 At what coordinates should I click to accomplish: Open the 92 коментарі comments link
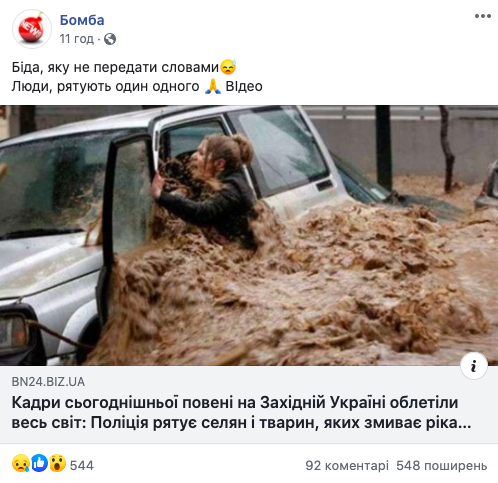(347, 465)
